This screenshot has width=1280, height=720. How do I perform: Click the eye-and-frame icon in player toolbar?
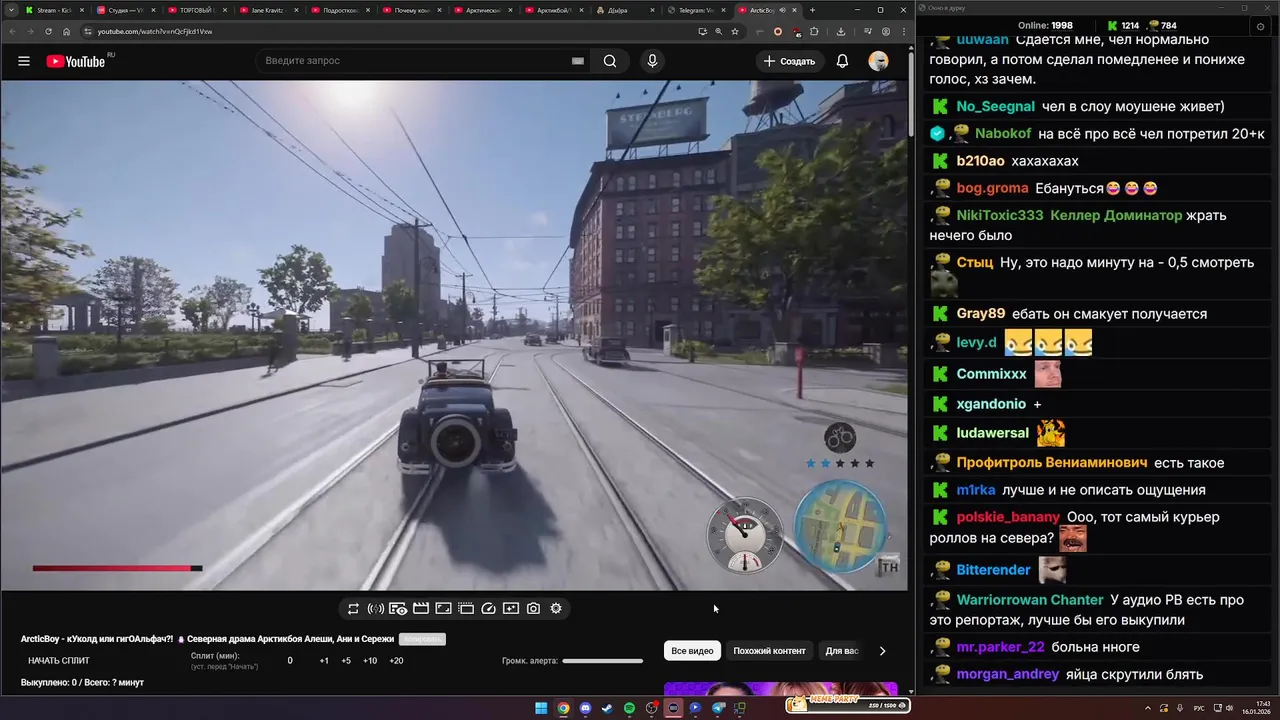coord(398,608)
